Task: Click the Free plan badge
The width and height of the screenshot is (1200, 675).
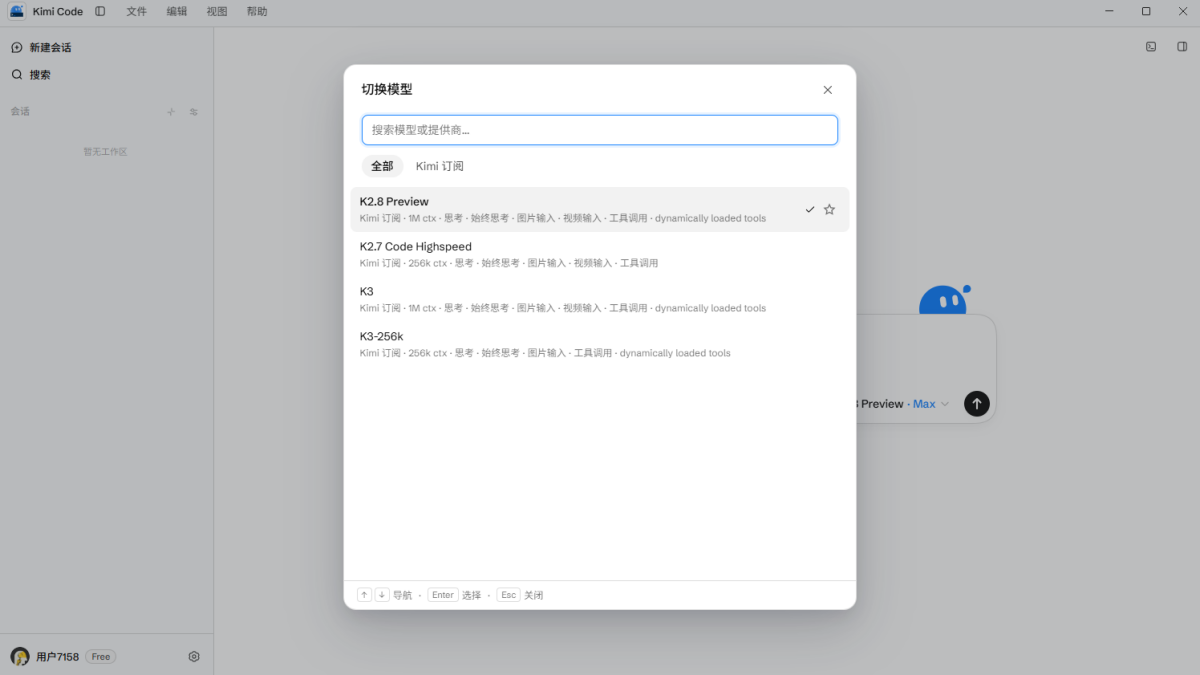Action: tap(101, 657)
